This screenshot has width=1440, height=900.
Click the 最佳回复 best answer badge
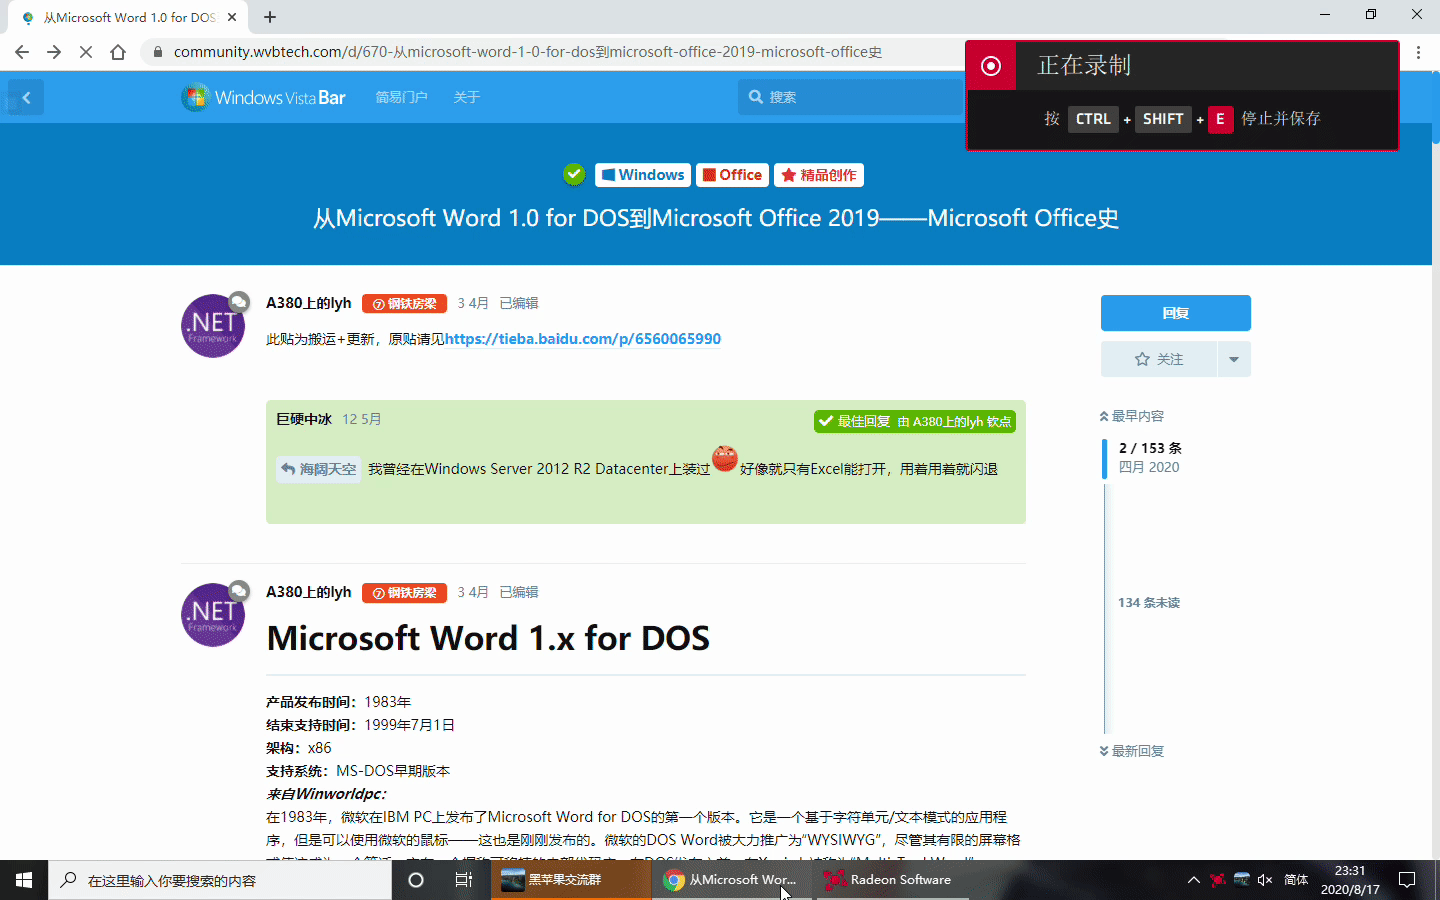coord(915,422)
